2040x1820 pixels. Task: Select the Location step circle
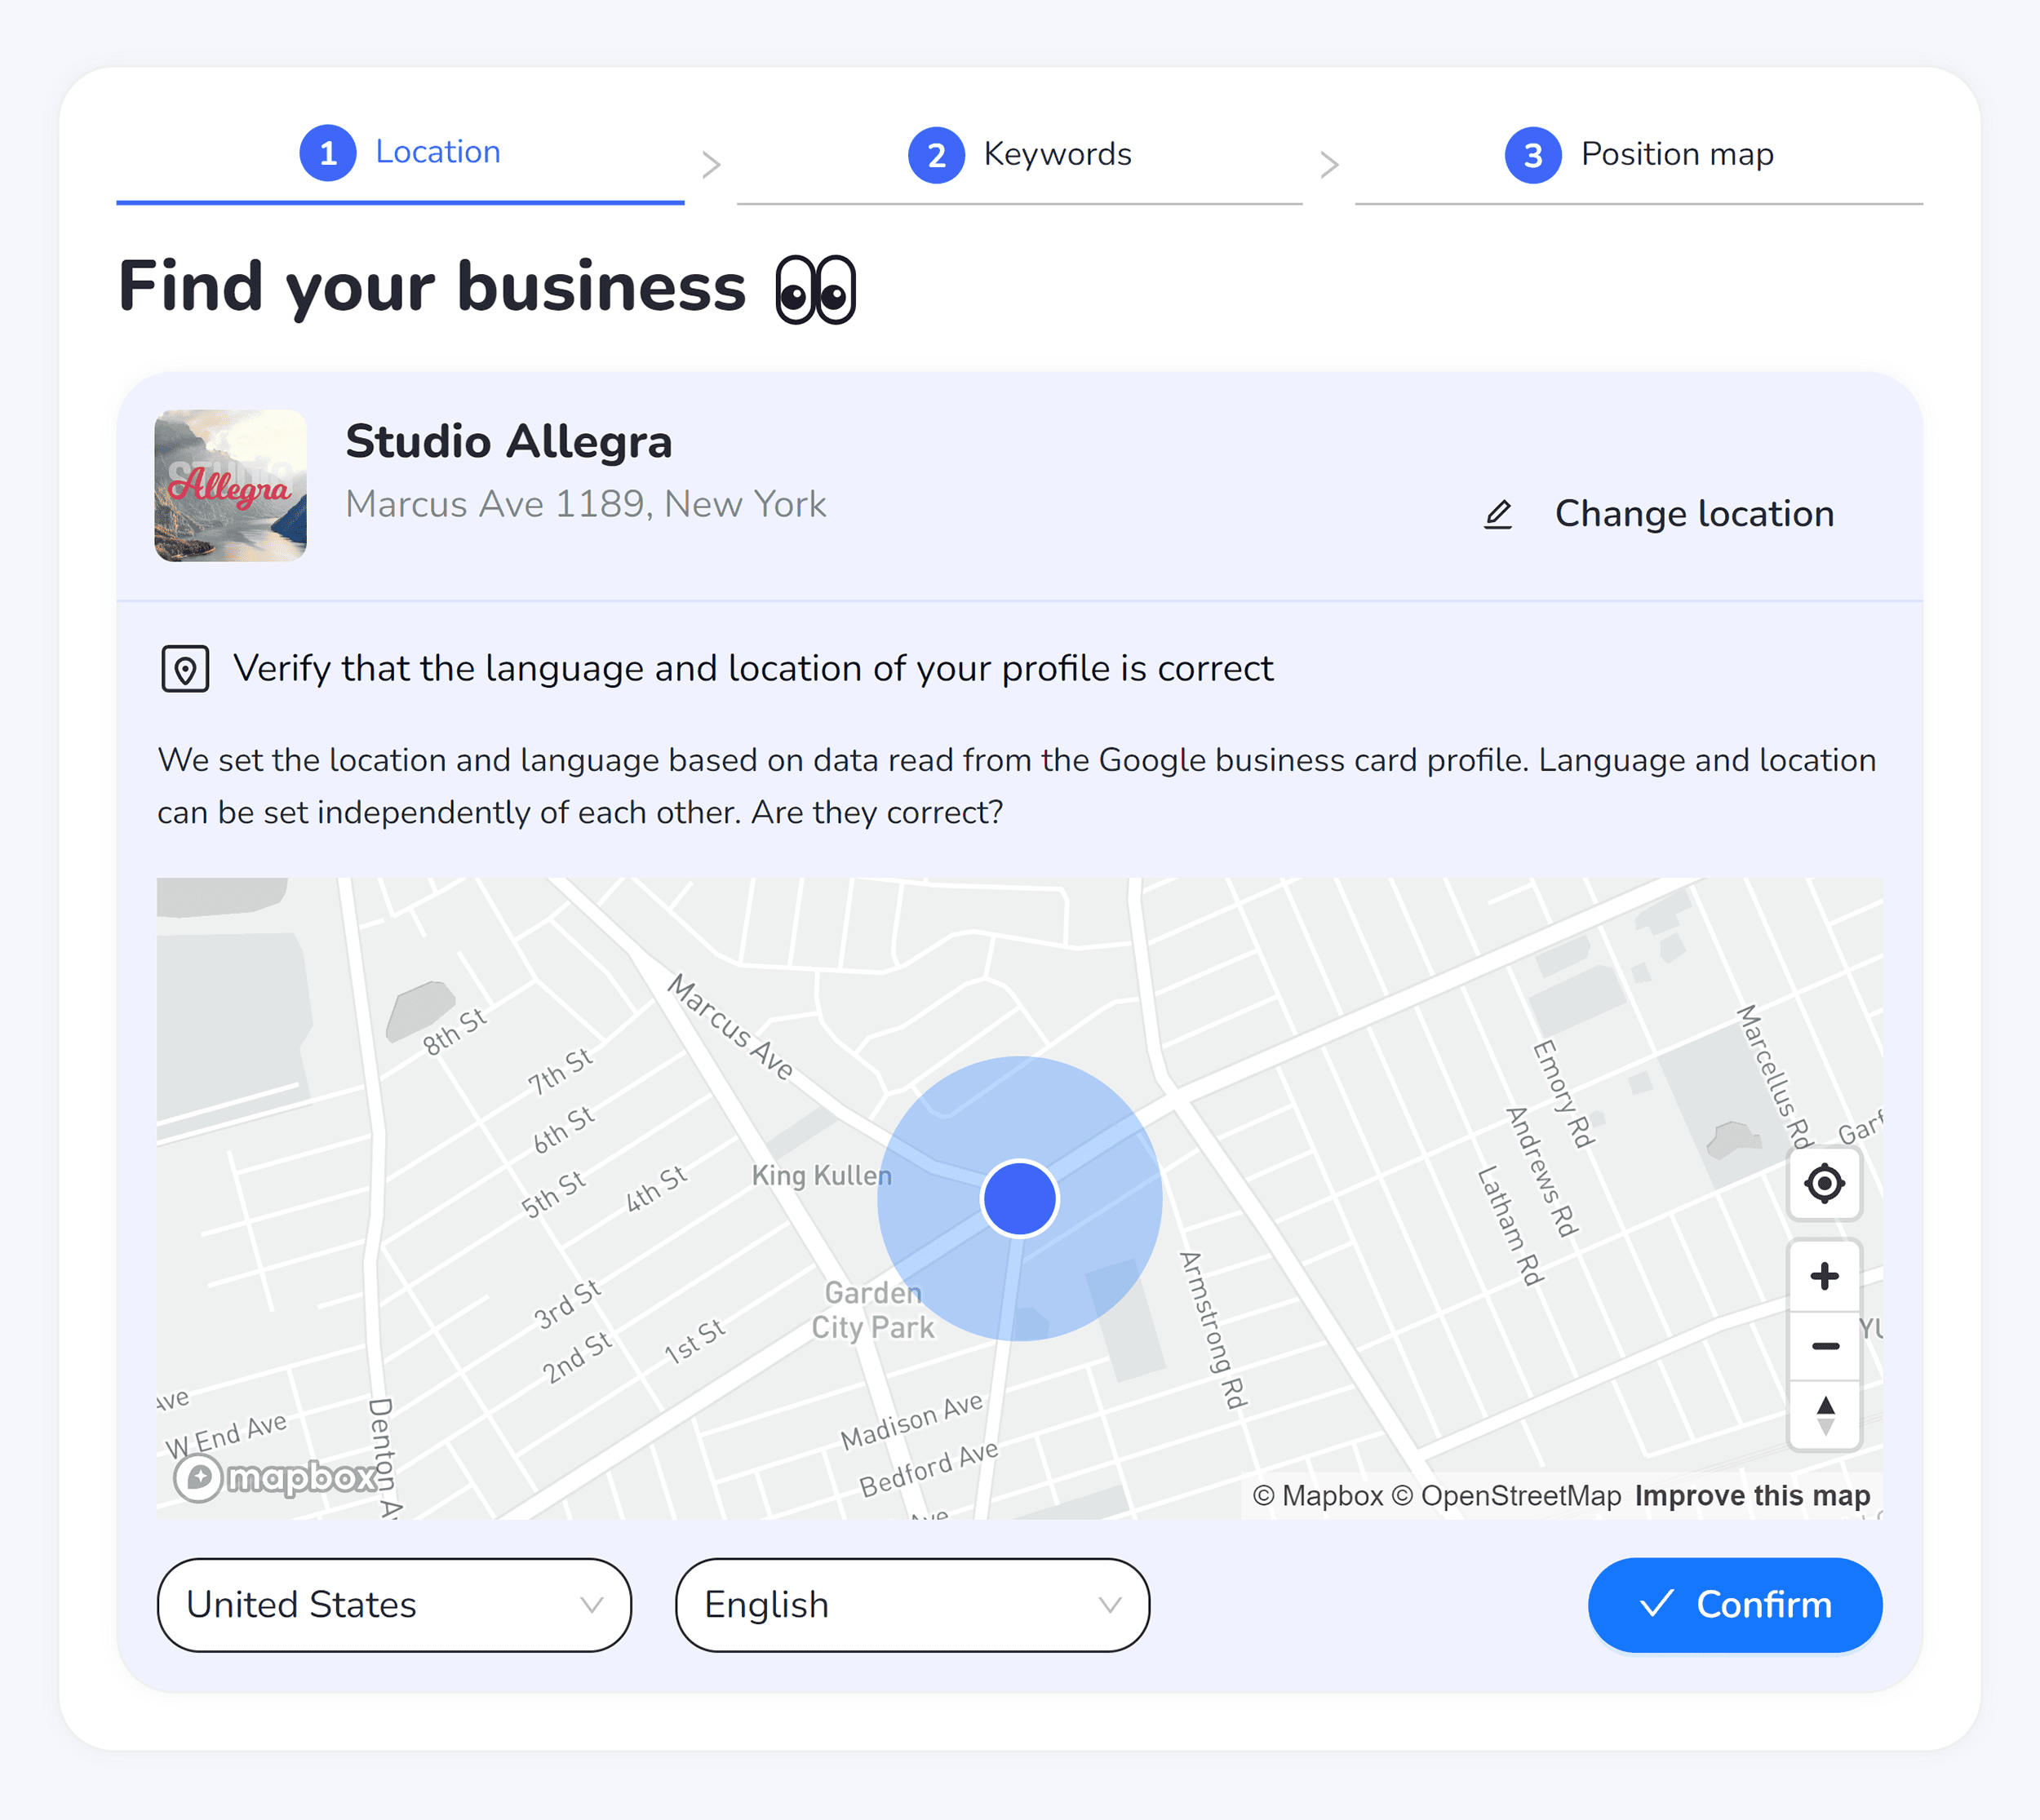328,152
